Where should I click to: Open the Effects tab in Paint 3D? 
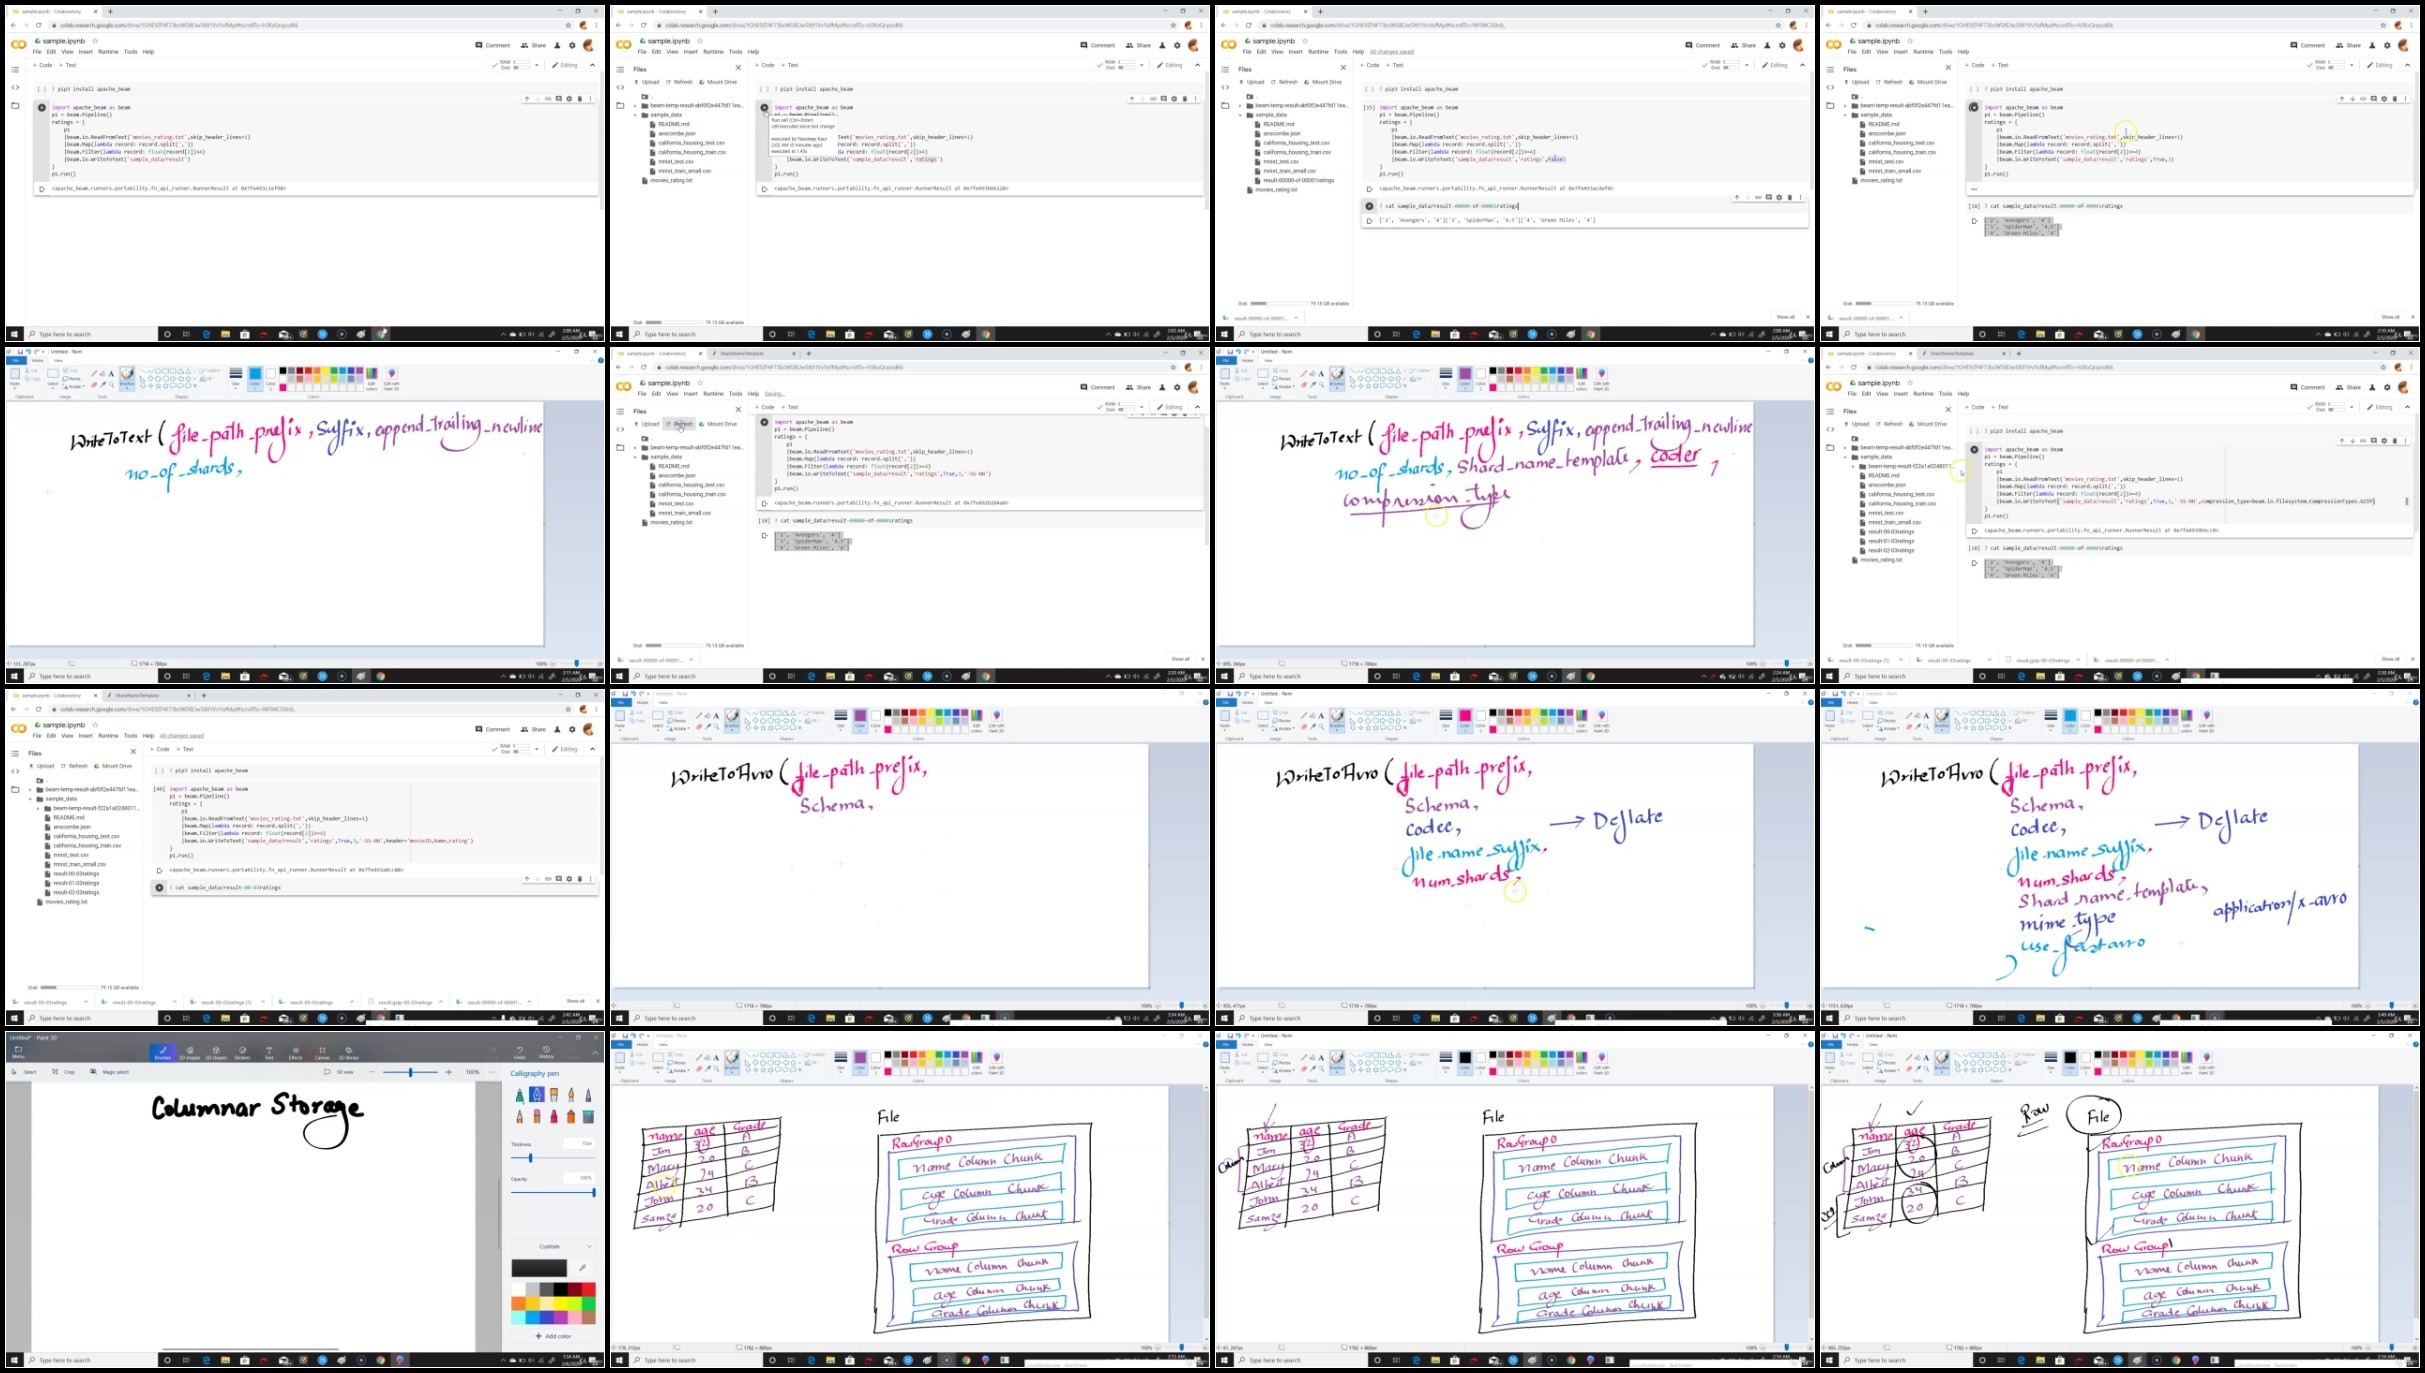click(x=296, y=1053)
